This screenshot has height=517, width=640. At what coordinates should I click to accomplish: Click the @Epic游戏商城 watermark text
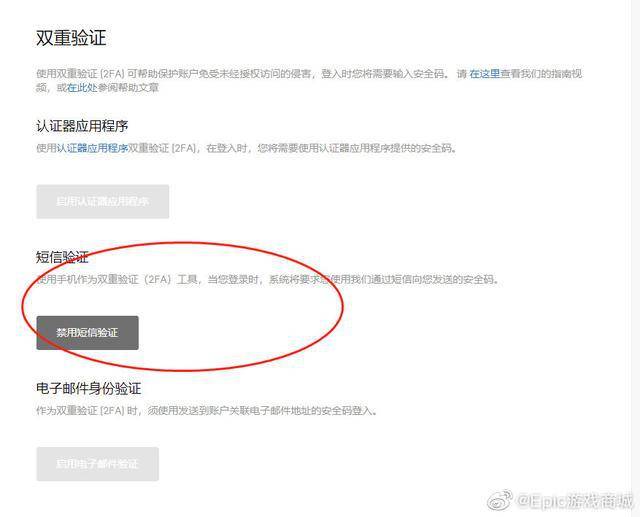(576, 501)
